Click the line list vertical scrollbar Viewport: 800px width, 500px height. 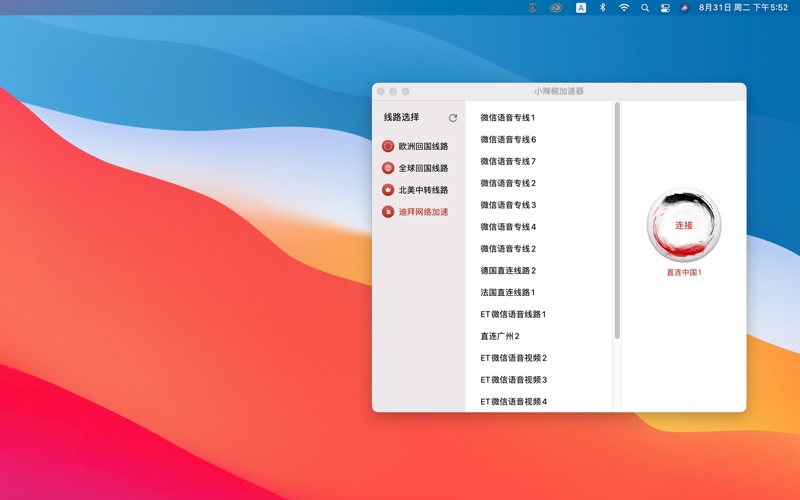[x=617, y=220]
